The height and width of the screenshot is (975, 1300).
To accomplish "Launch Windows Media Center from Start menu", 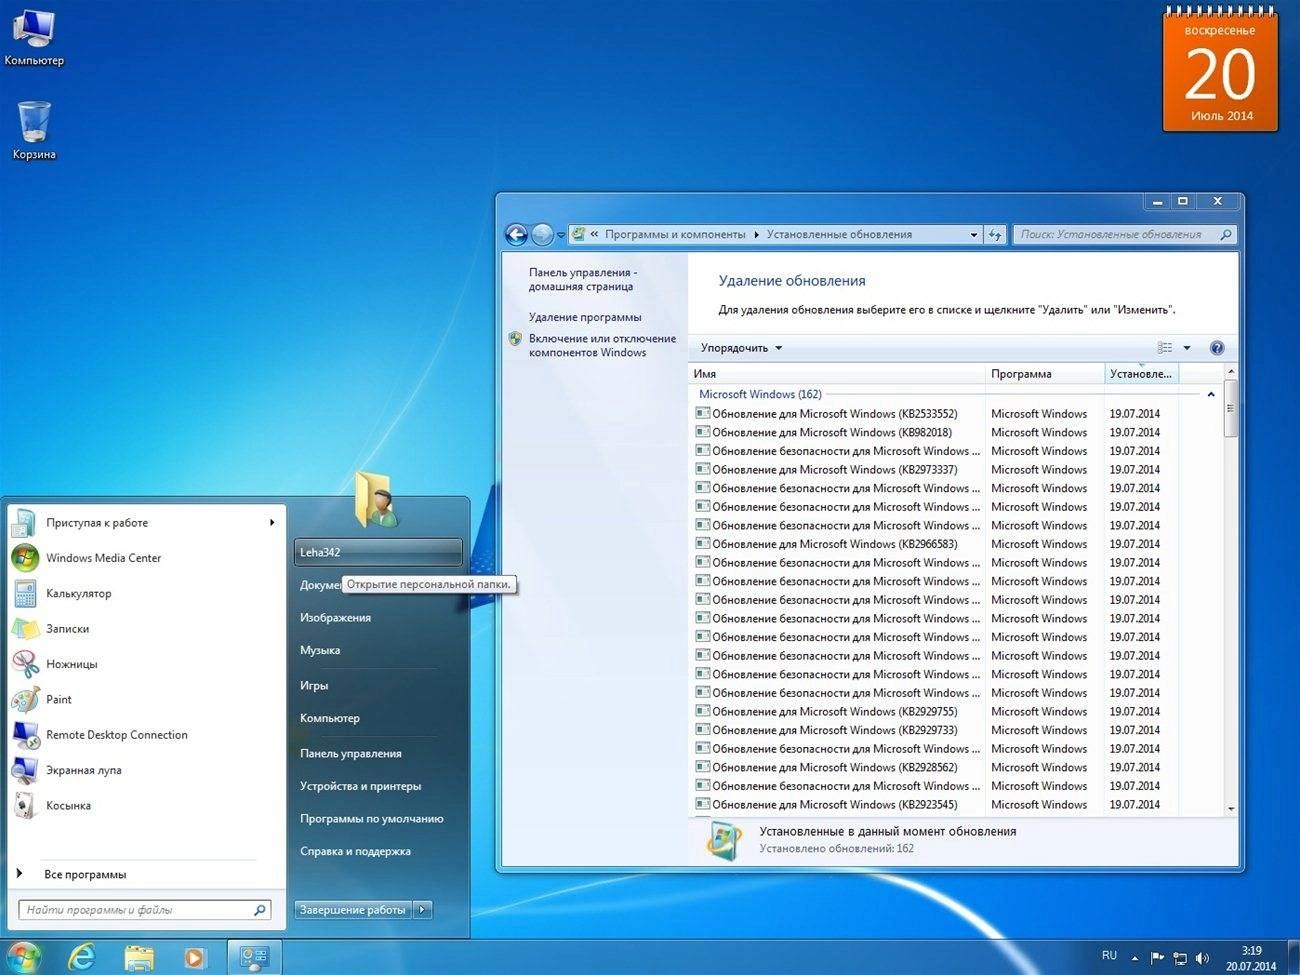I will point(145,558).
